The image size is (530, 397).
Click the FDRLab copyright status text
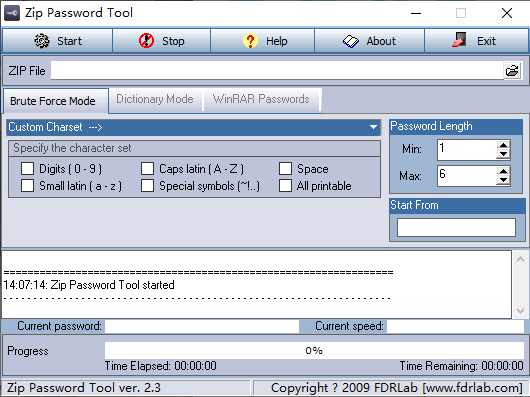[x=397, y=388]
